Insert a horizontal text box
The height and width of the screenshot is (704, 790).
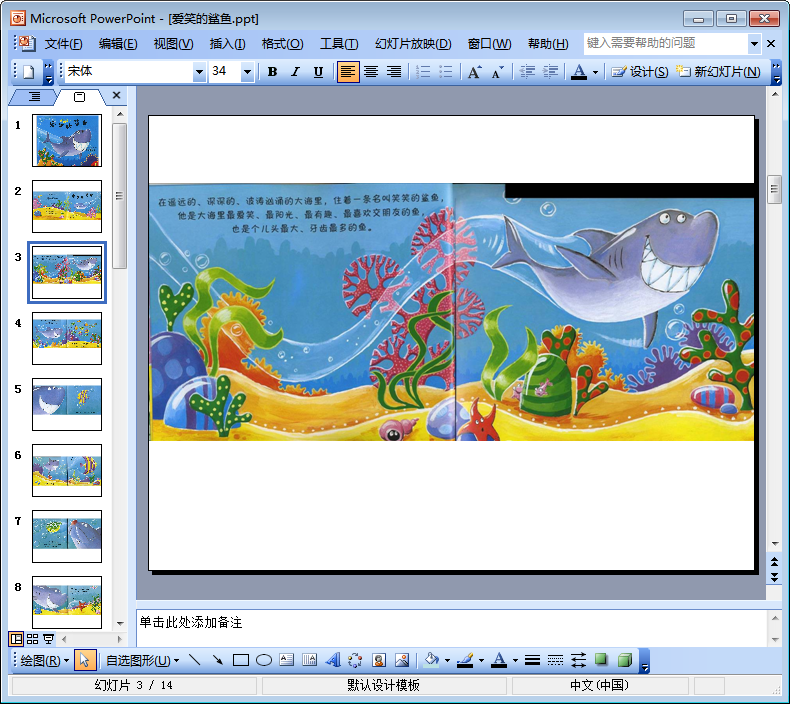(x=287, y=660)
